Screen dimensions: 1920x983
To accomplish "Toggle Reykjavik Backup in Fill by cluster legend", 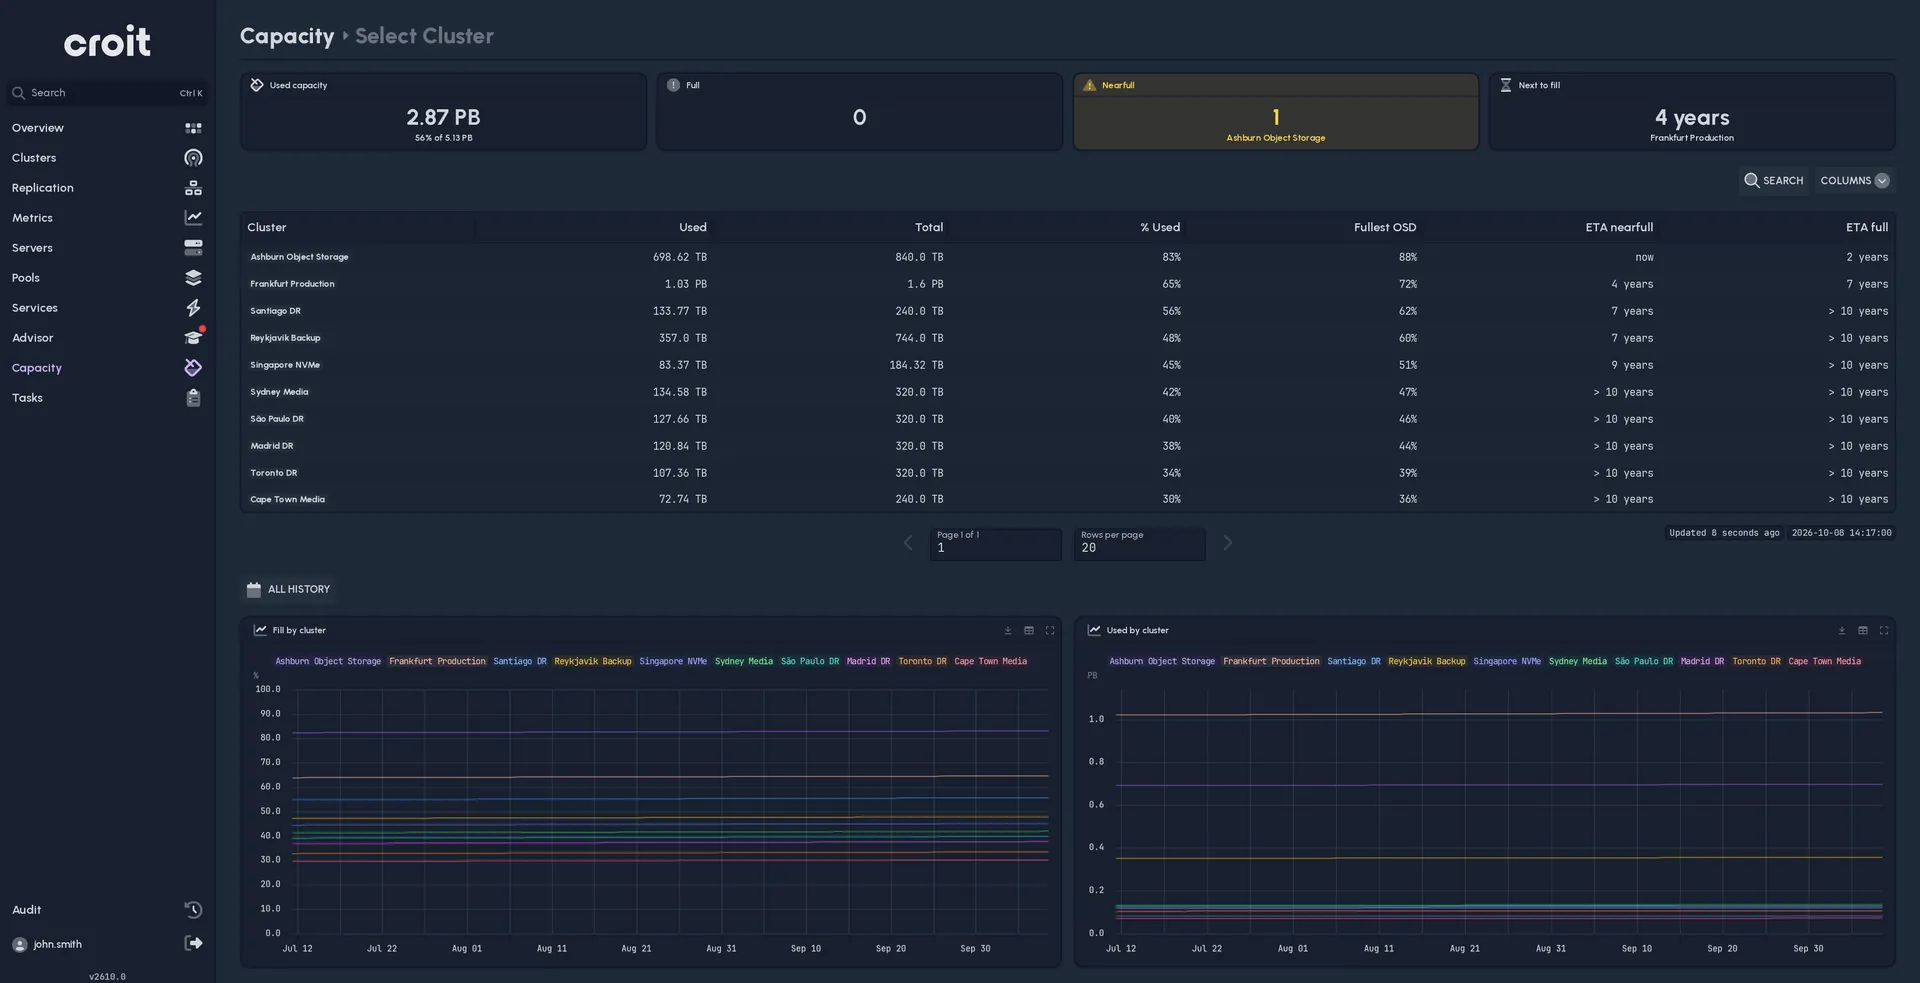I will tap(593, 662).
